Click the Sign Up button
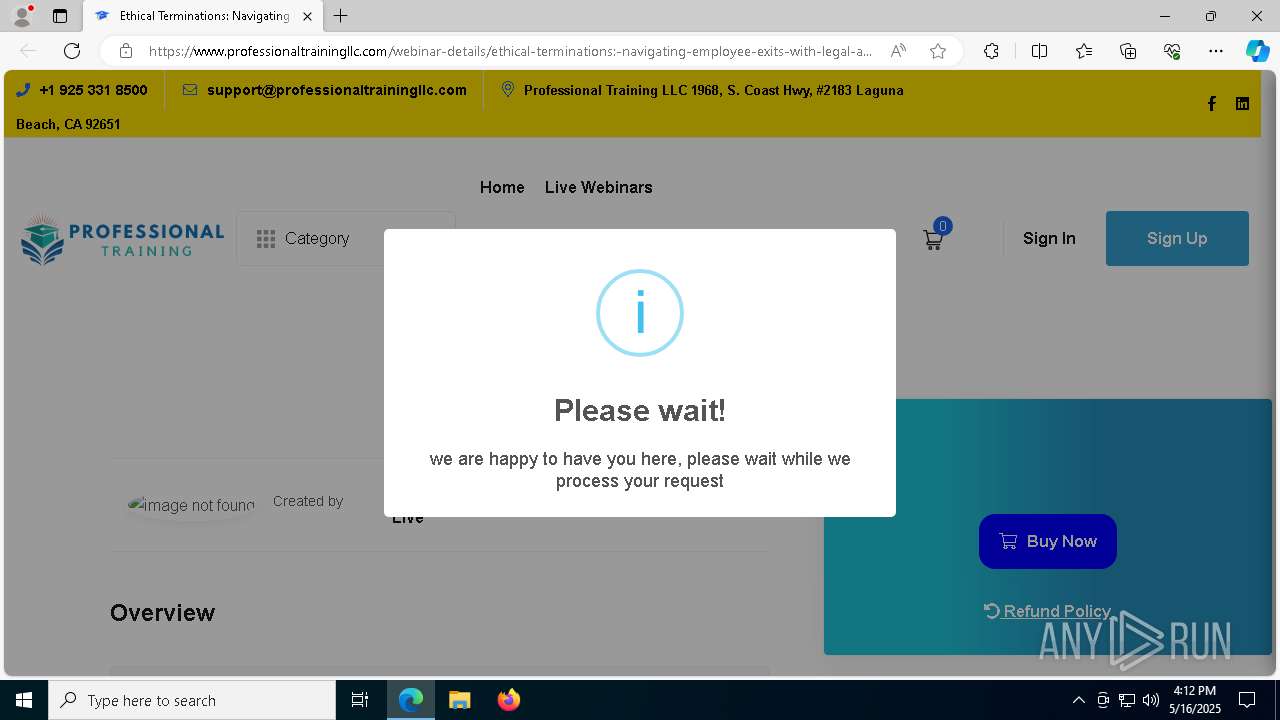 1177,238
